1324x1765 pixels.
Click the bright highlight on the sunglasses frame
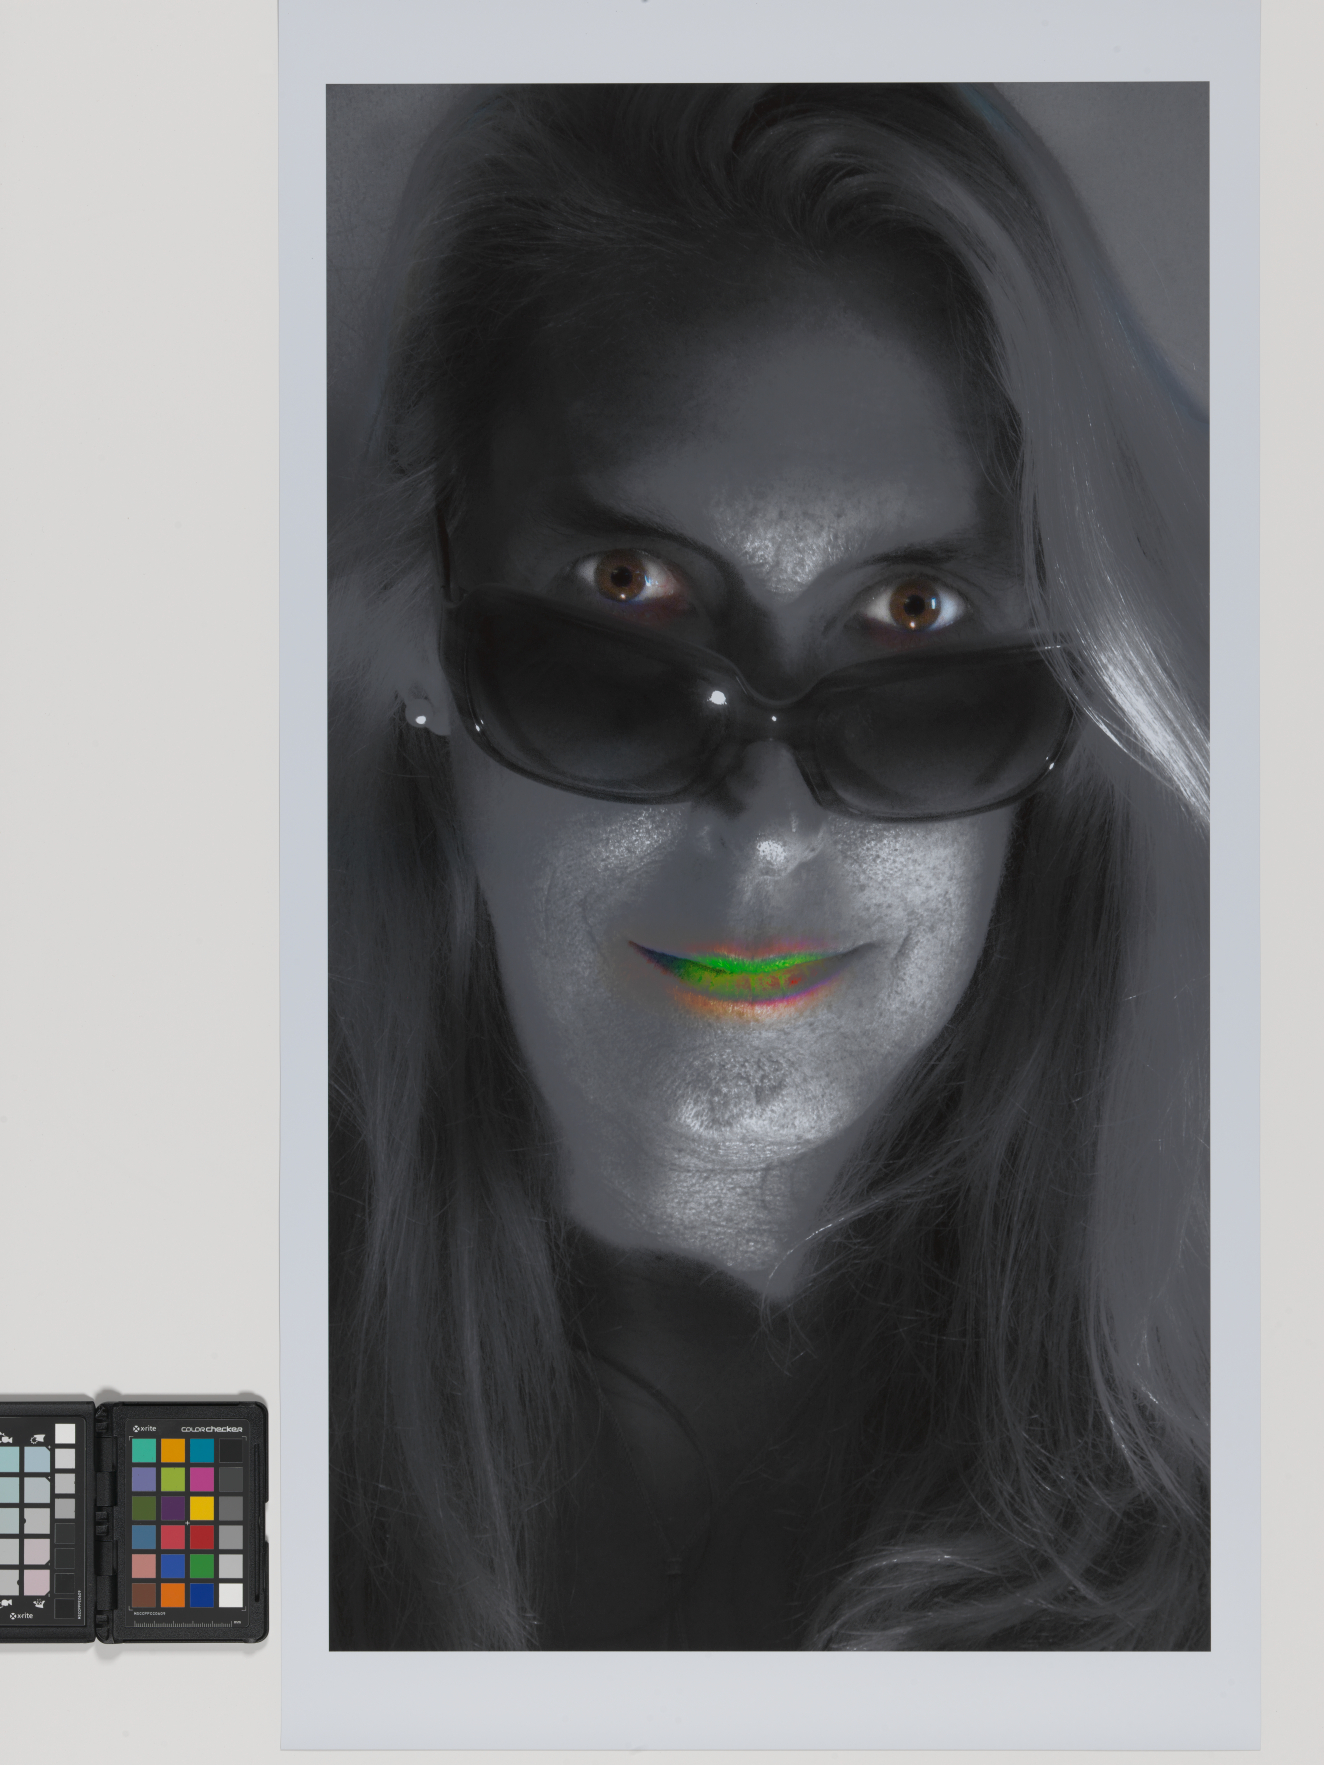(x=717, y=697)
